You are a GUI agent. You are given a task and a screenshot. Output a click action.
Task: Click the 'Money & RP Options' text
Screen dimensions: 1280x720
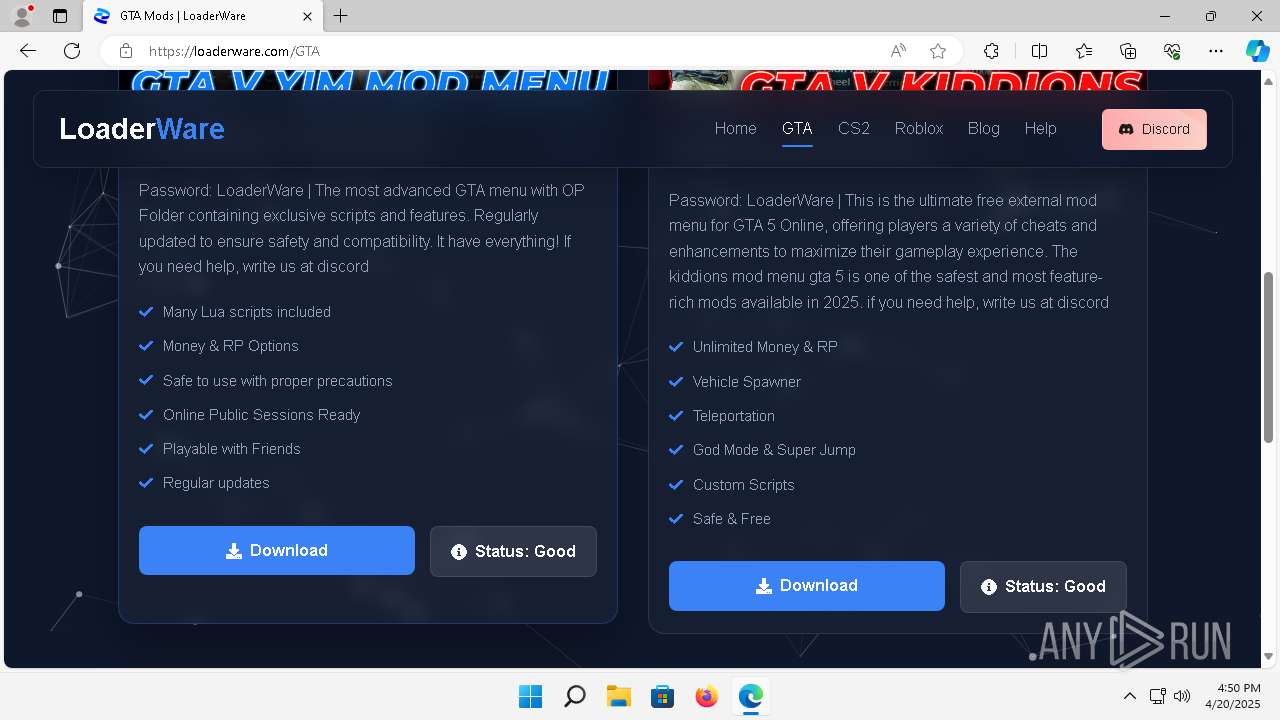click(x=231, y=346)
